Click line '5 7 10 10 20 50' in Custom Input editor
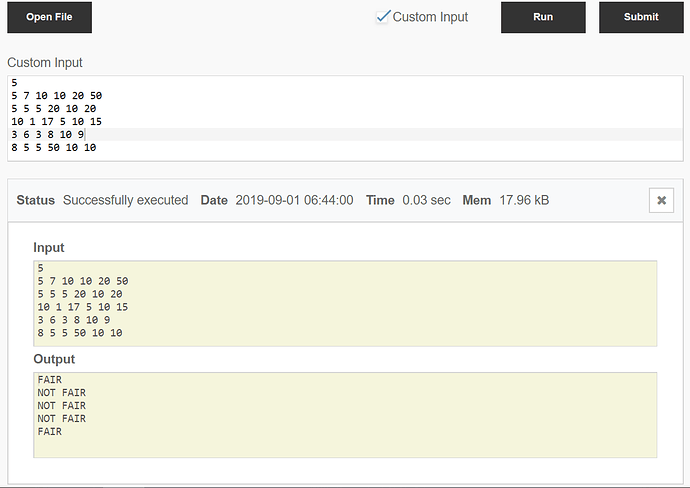The height and width of the screenshot is (488, 690). 57,95
